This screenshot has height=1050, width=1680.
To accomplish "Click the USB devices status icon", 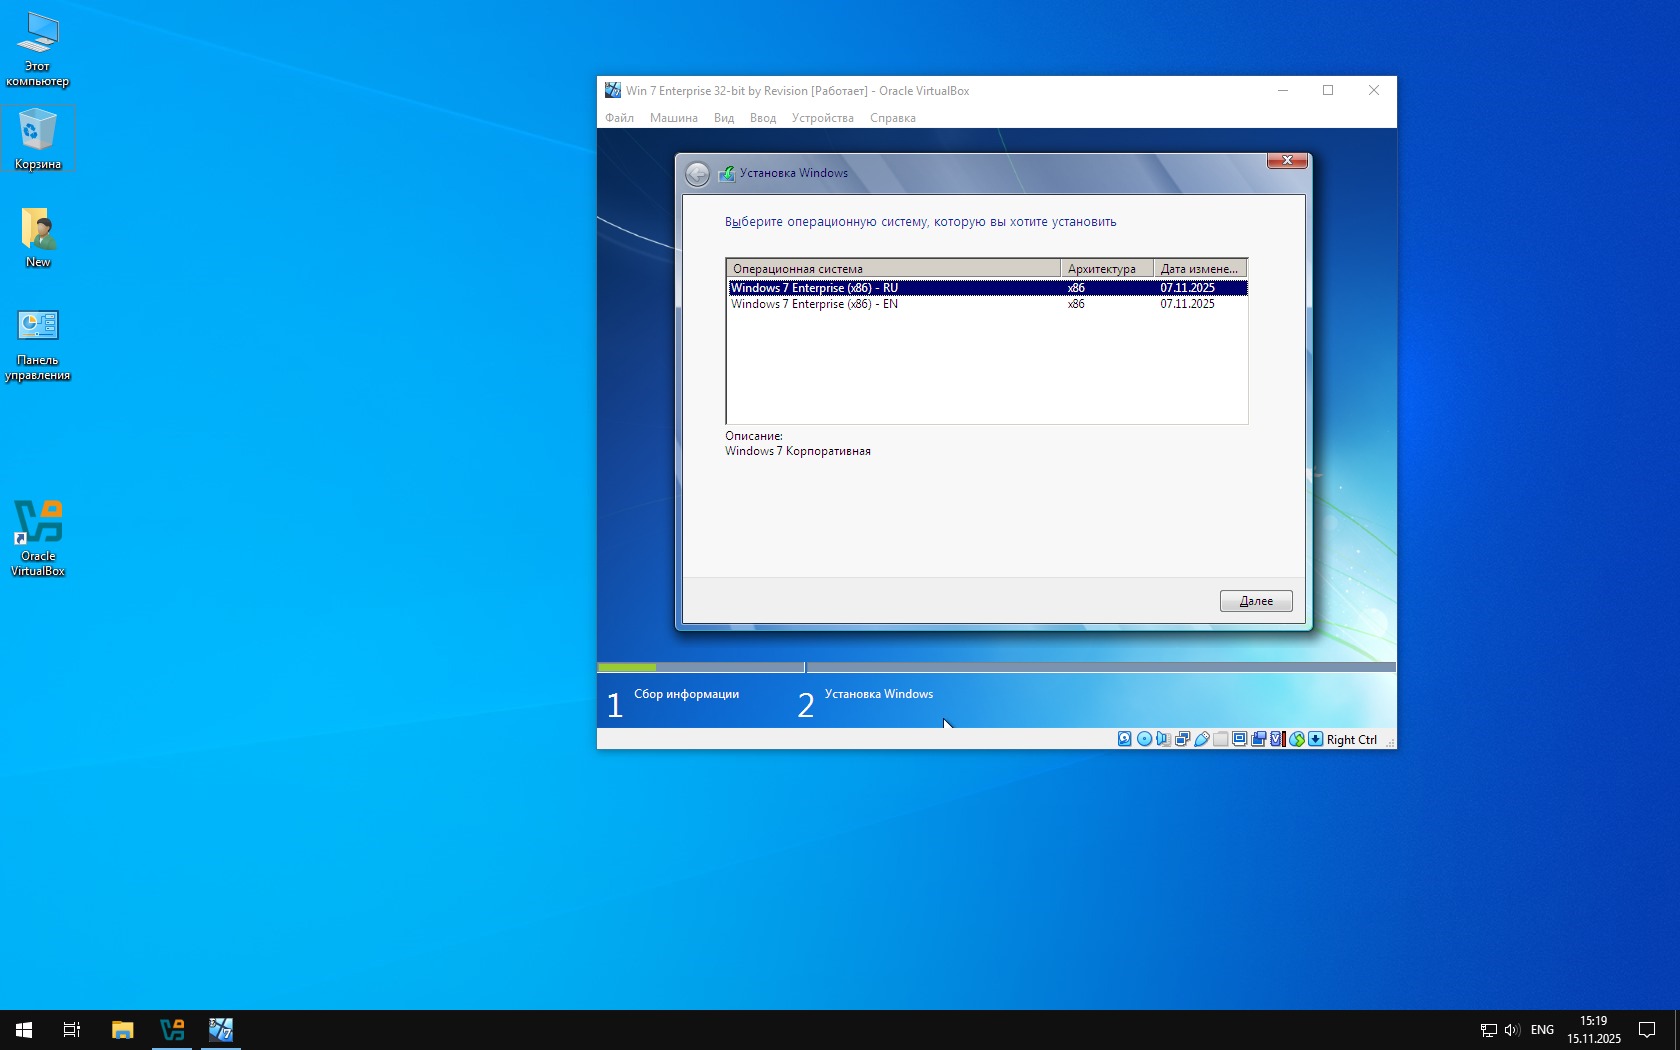I will click(1202, 739).
